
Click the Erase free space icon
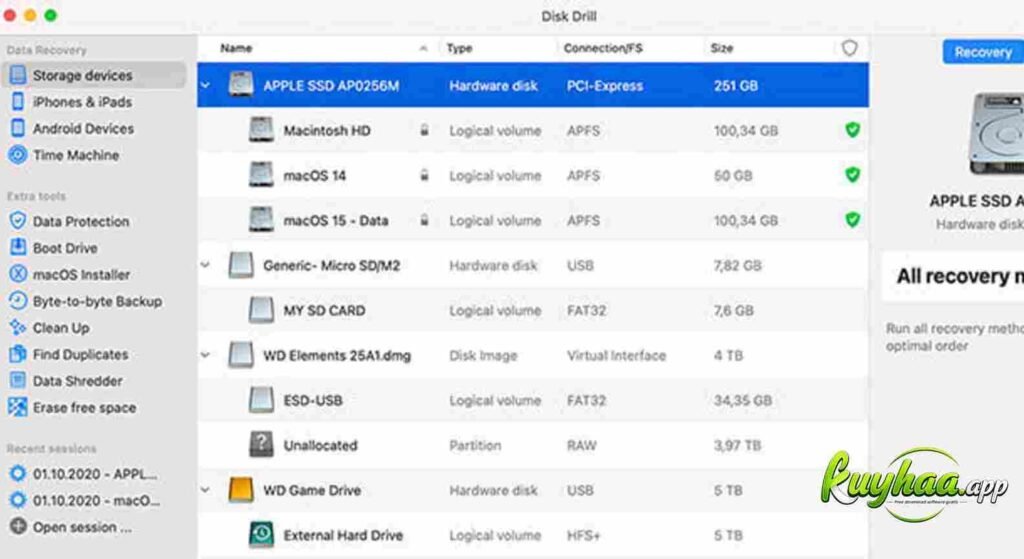click(x=18, y=407)
